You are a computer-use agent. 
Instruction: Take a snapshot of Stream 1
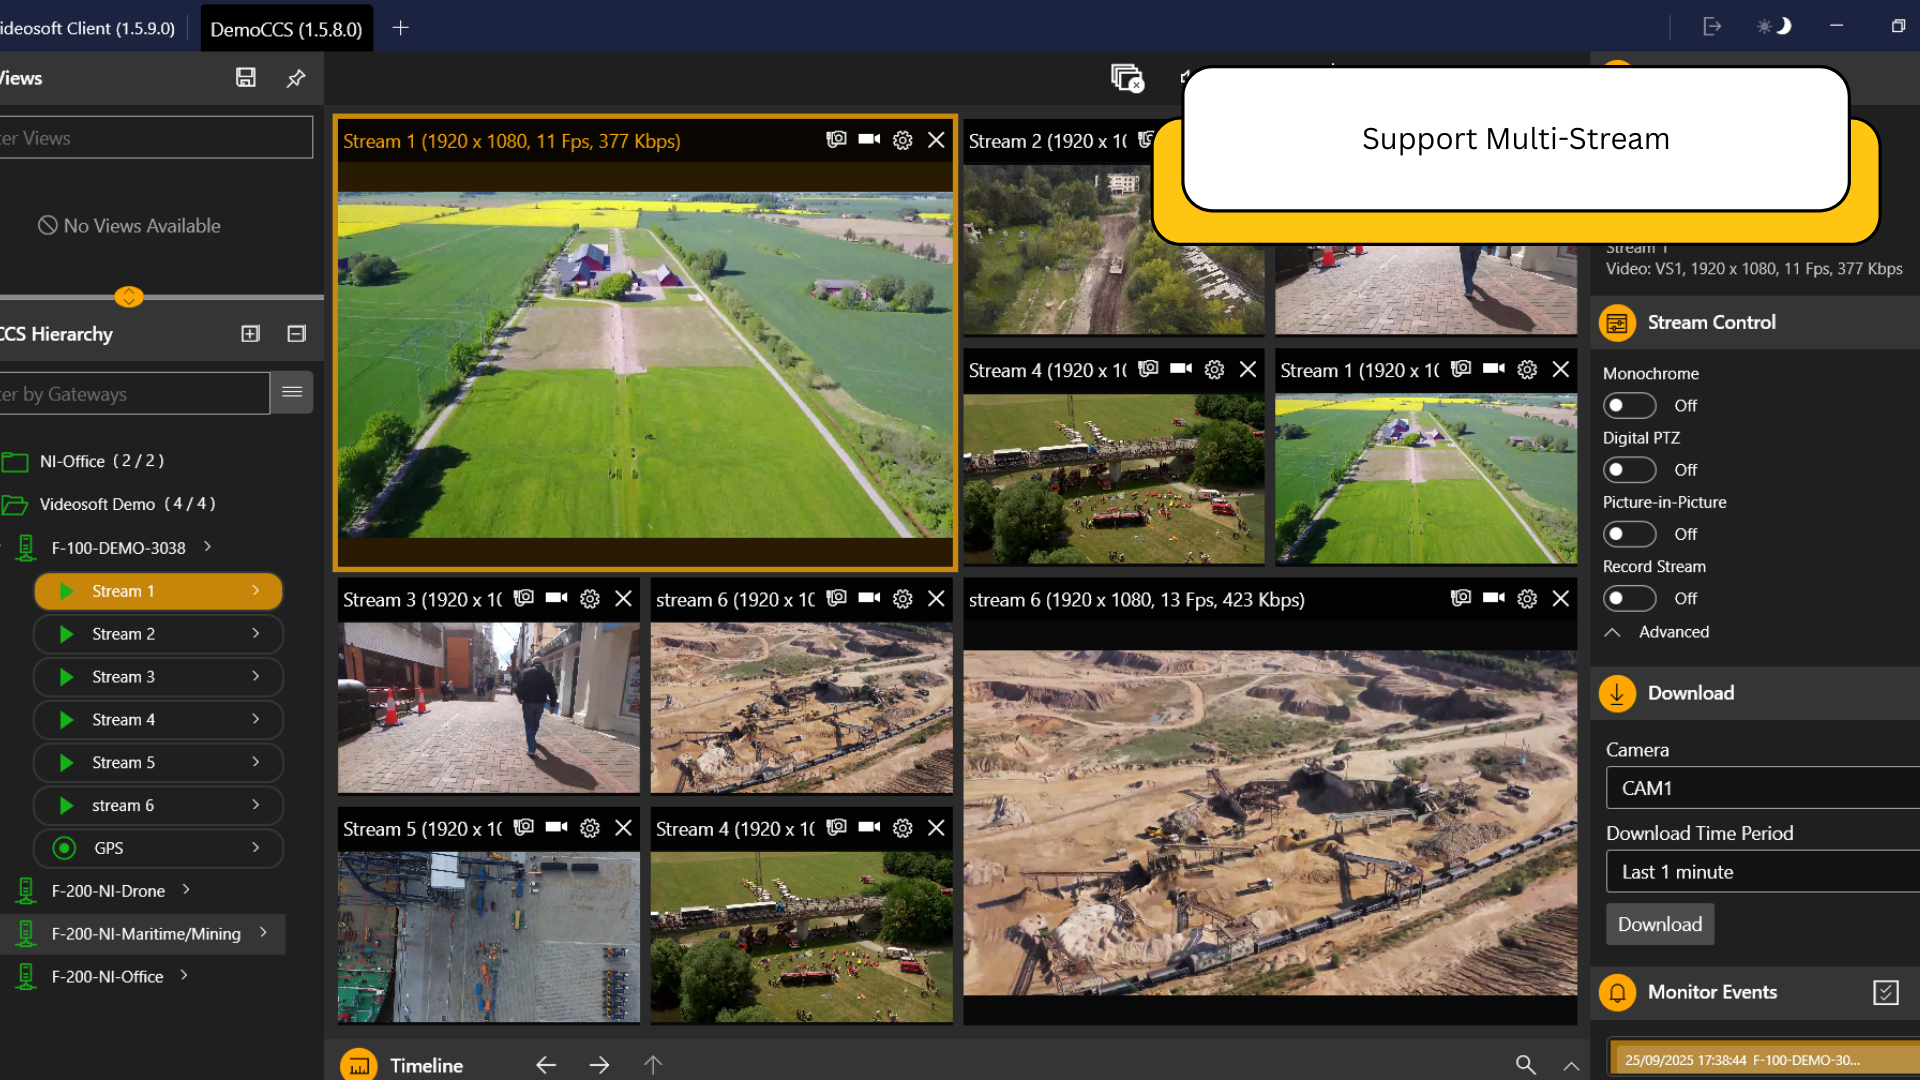coord(836,140)
